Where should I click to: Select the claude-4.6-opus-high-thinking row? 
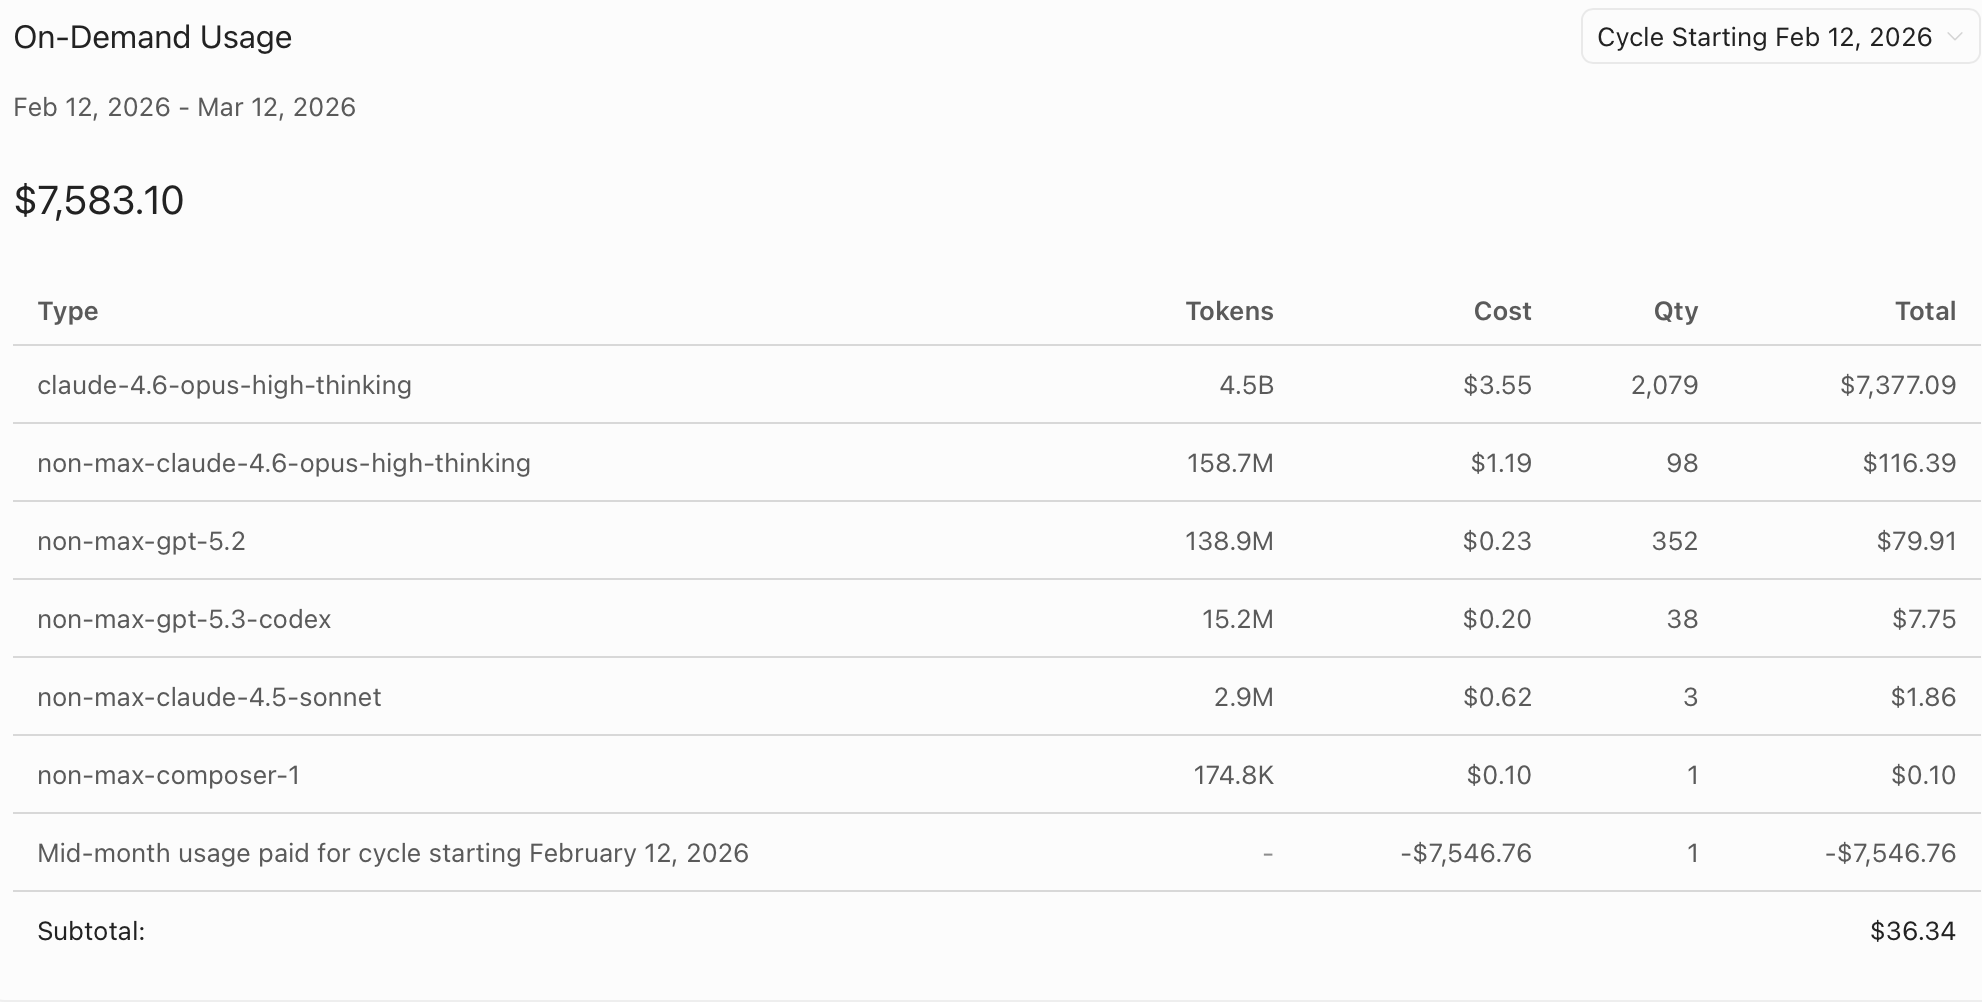point(996,385)
